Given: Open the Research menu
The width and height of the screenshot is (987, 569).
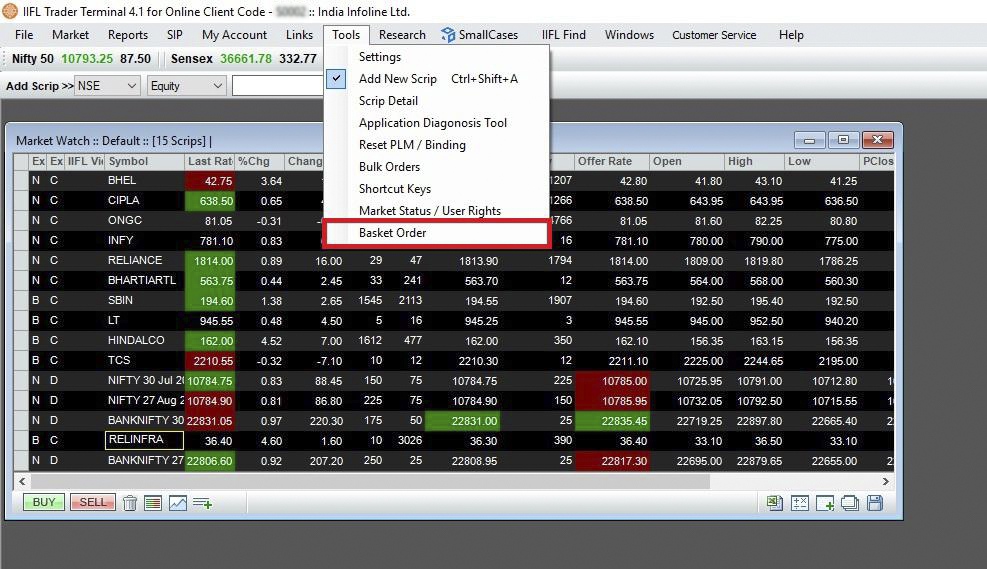Looking at the screenshot, I should [402, 34].
